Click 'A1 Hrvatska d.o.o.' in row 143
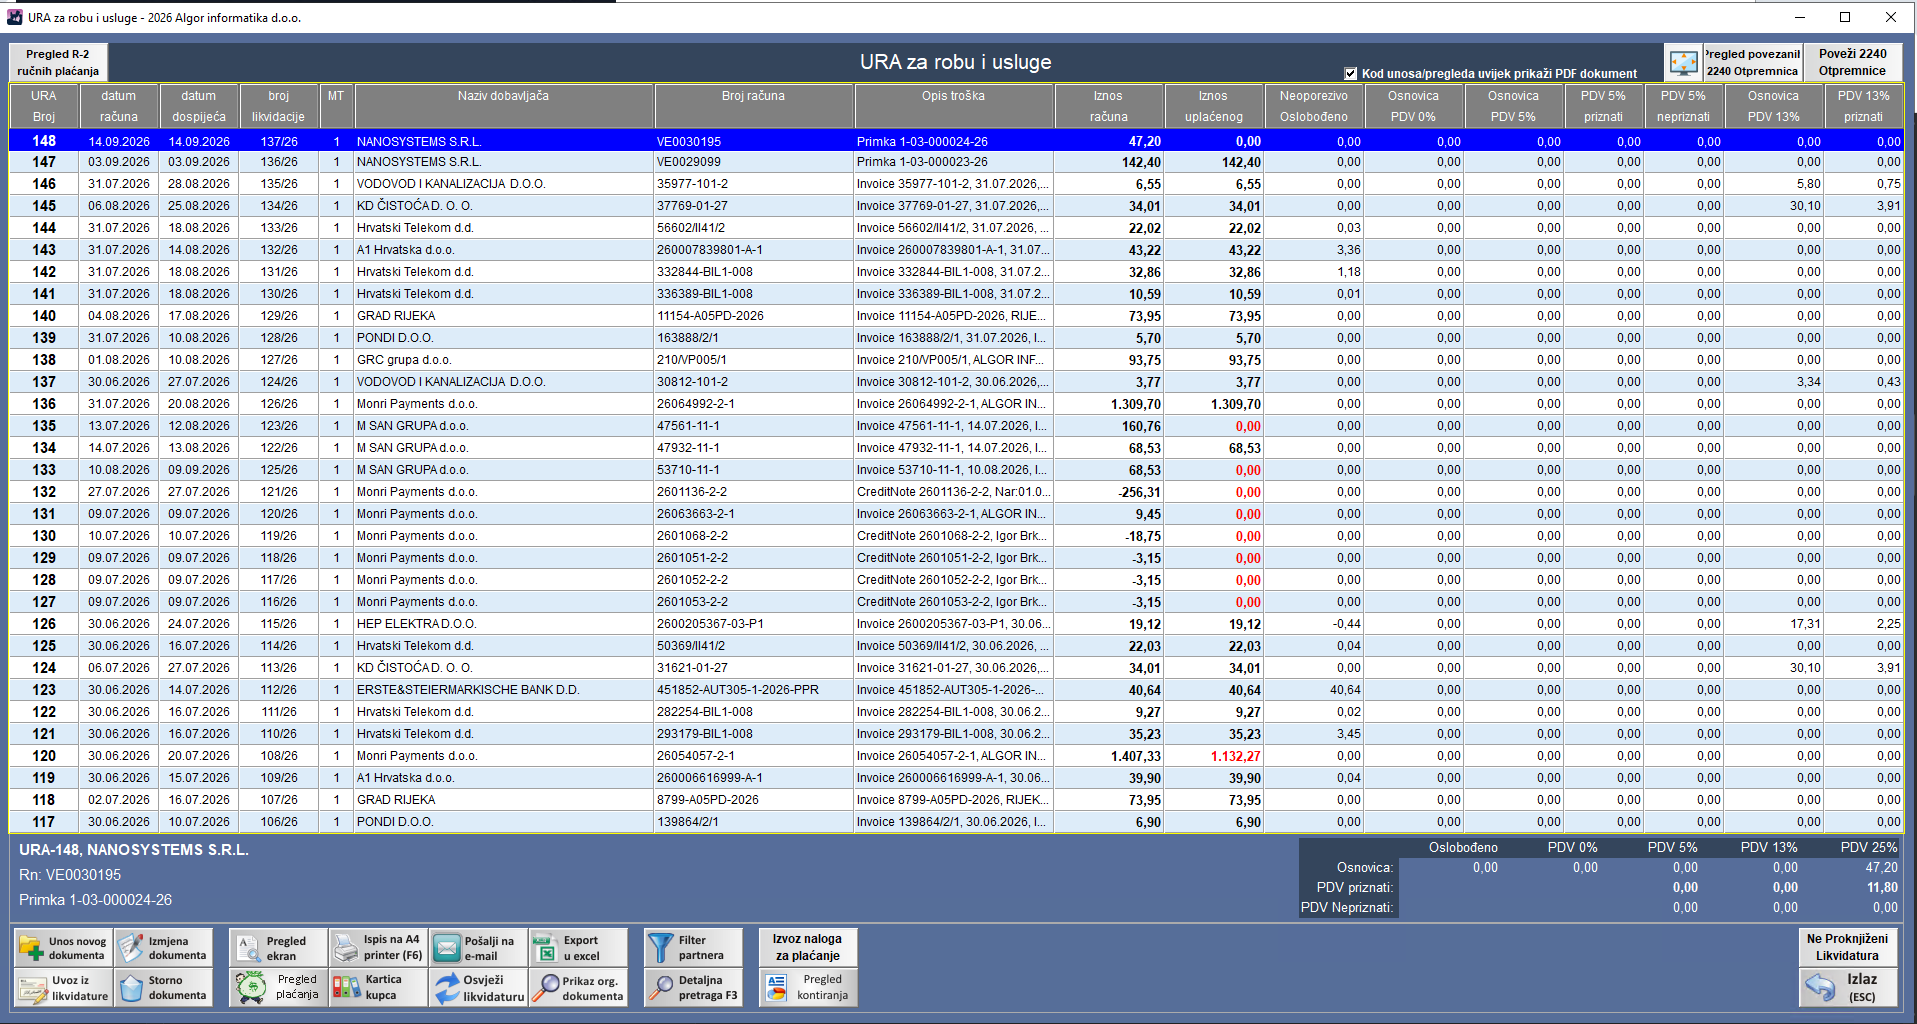Image resolution: width=1917 pixels, height=1024 pixels. click(x=504, y=250)
